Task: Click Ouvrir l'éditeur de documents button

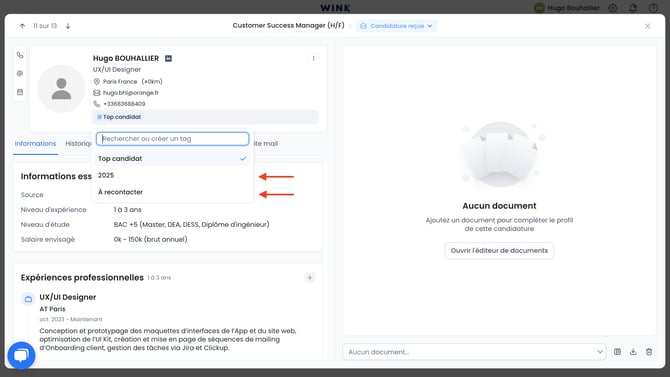Action: (x=499, y=250)
